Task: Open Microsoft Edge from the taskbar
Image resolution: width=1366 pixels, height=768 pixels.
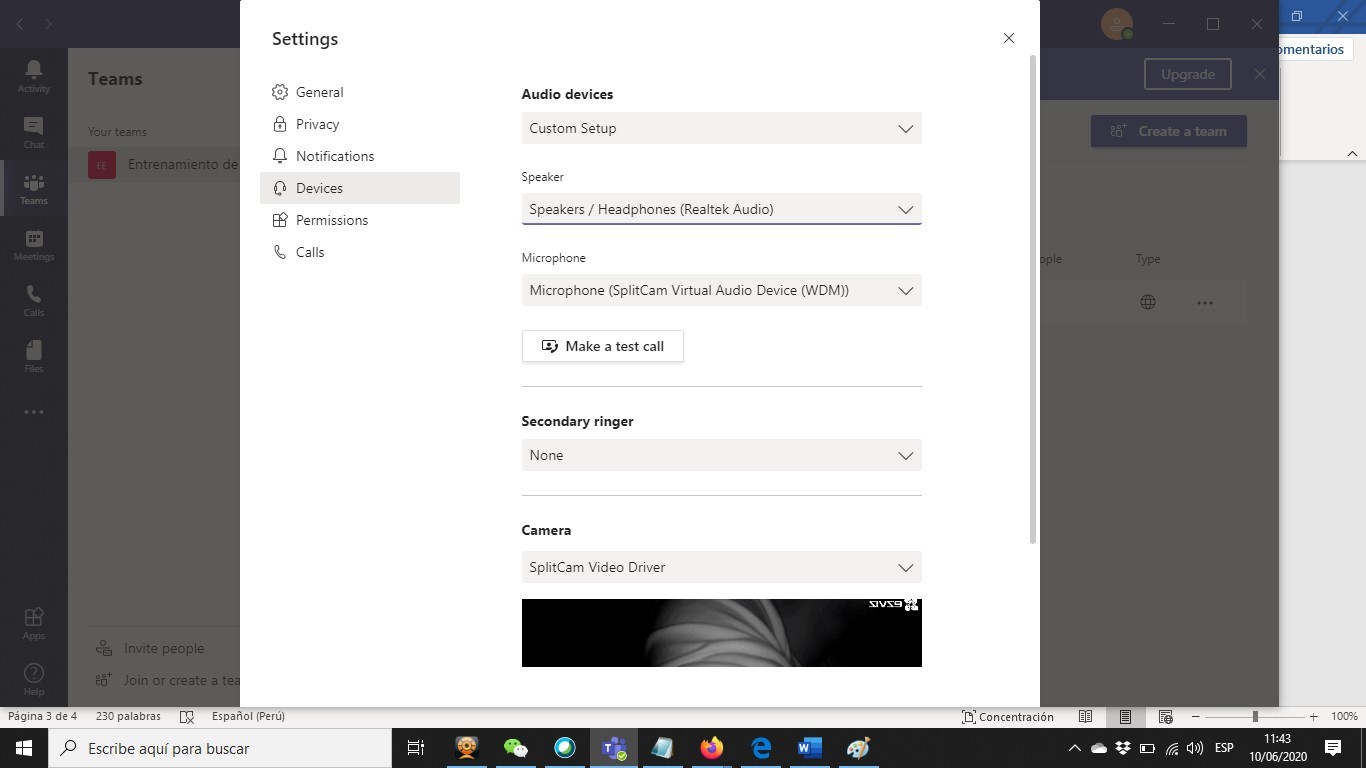Action: (x=761, y=748)
